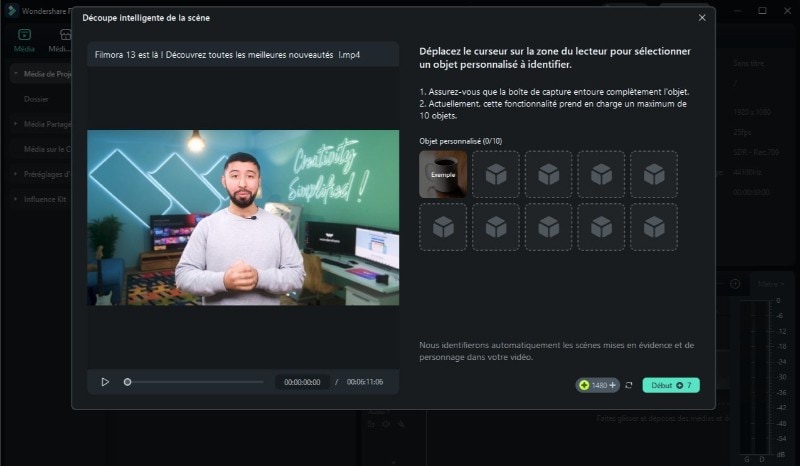Click the Filmora logo in title bar
800x466 pixels.
[11, 10]
